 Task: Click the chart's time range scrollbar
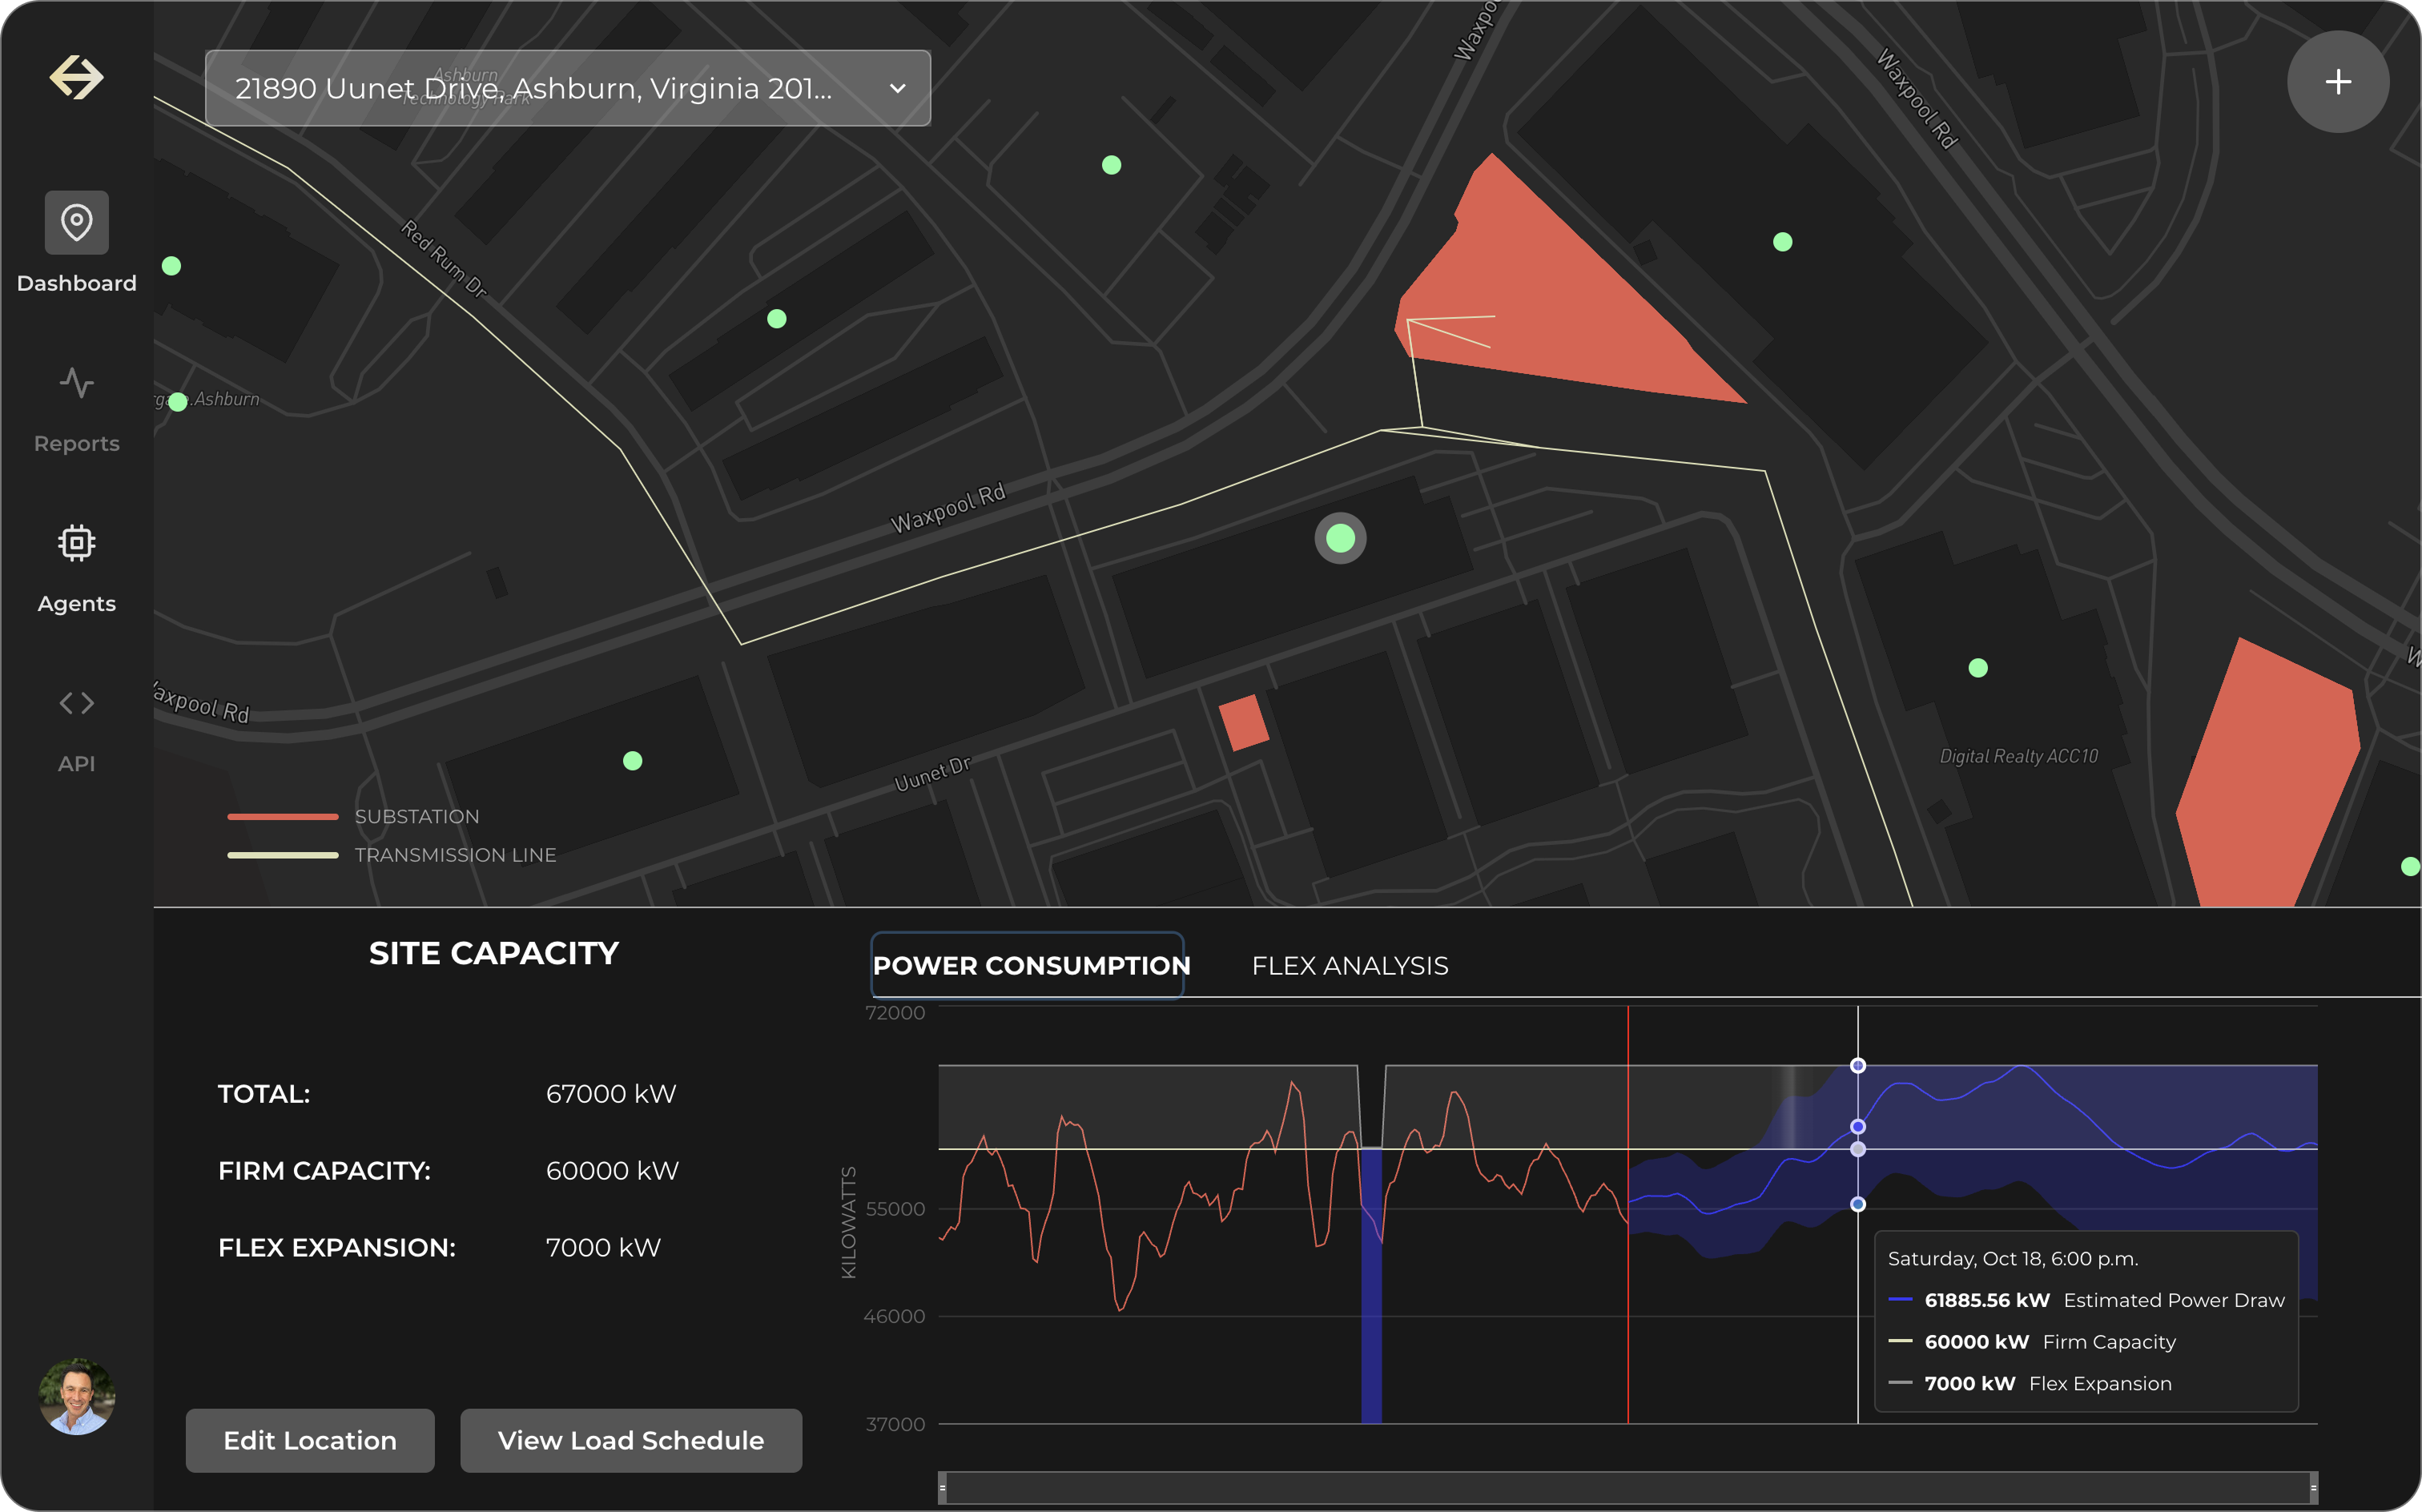pyautogui.click(x=1627, y=1487)
